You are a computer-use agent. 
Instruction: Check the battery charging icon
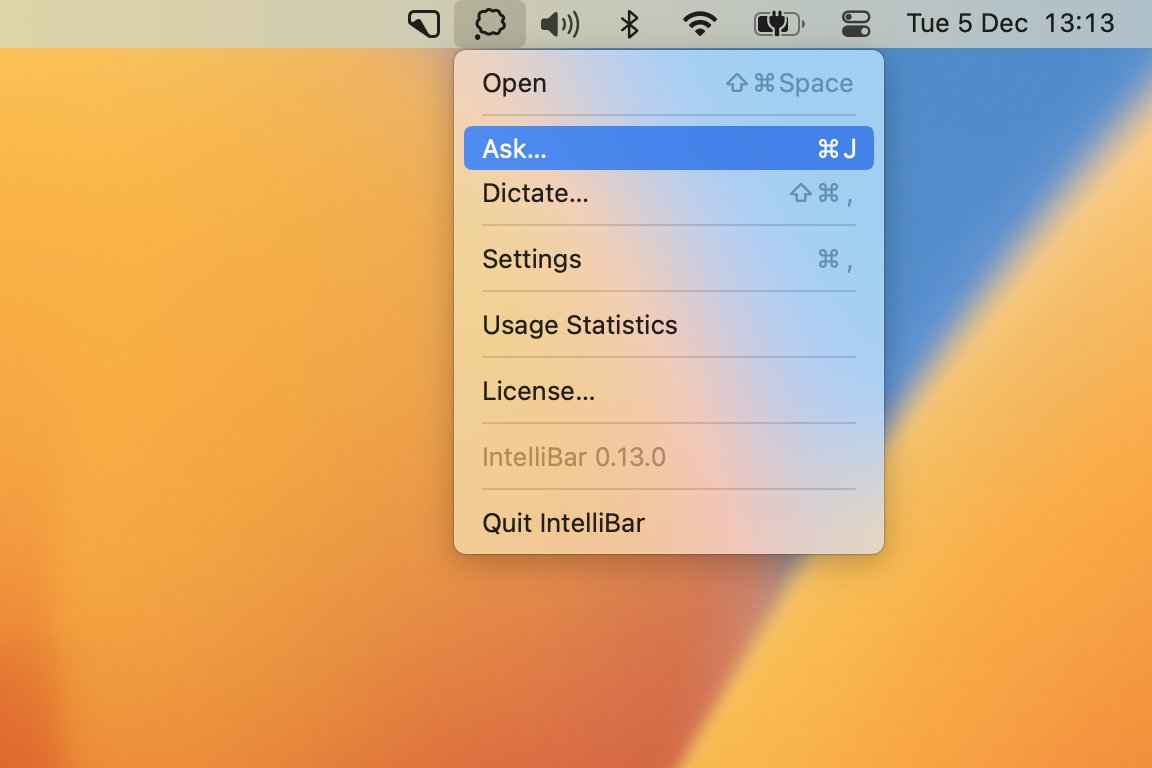click(779, 24)
